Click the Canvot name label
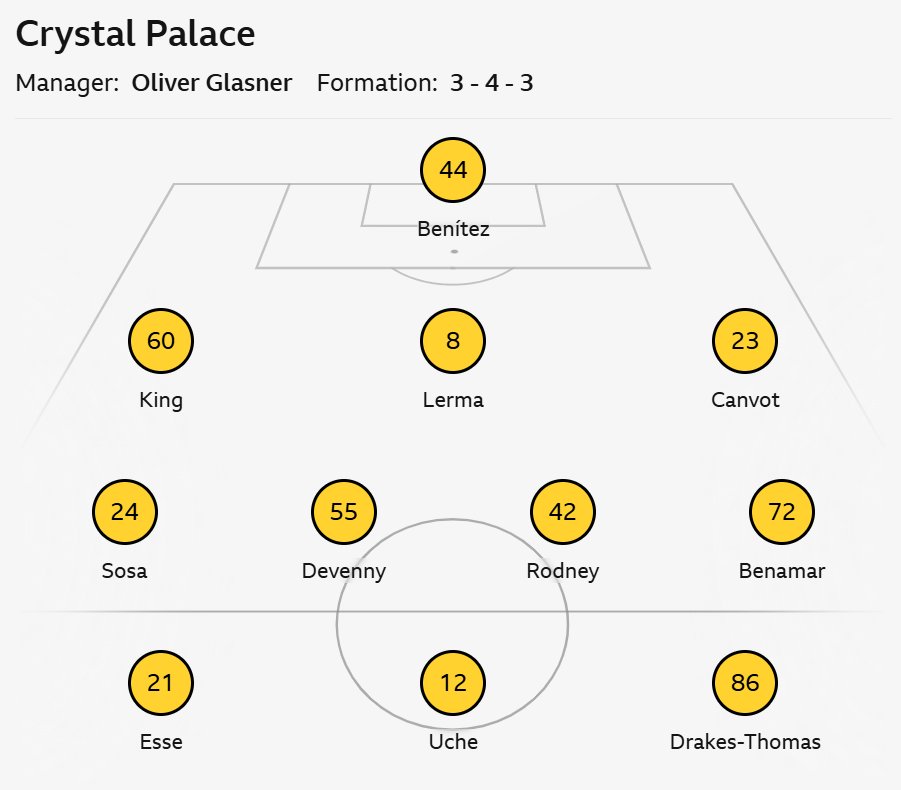Screen dimensions: 901x790 (x=745, y=400)
